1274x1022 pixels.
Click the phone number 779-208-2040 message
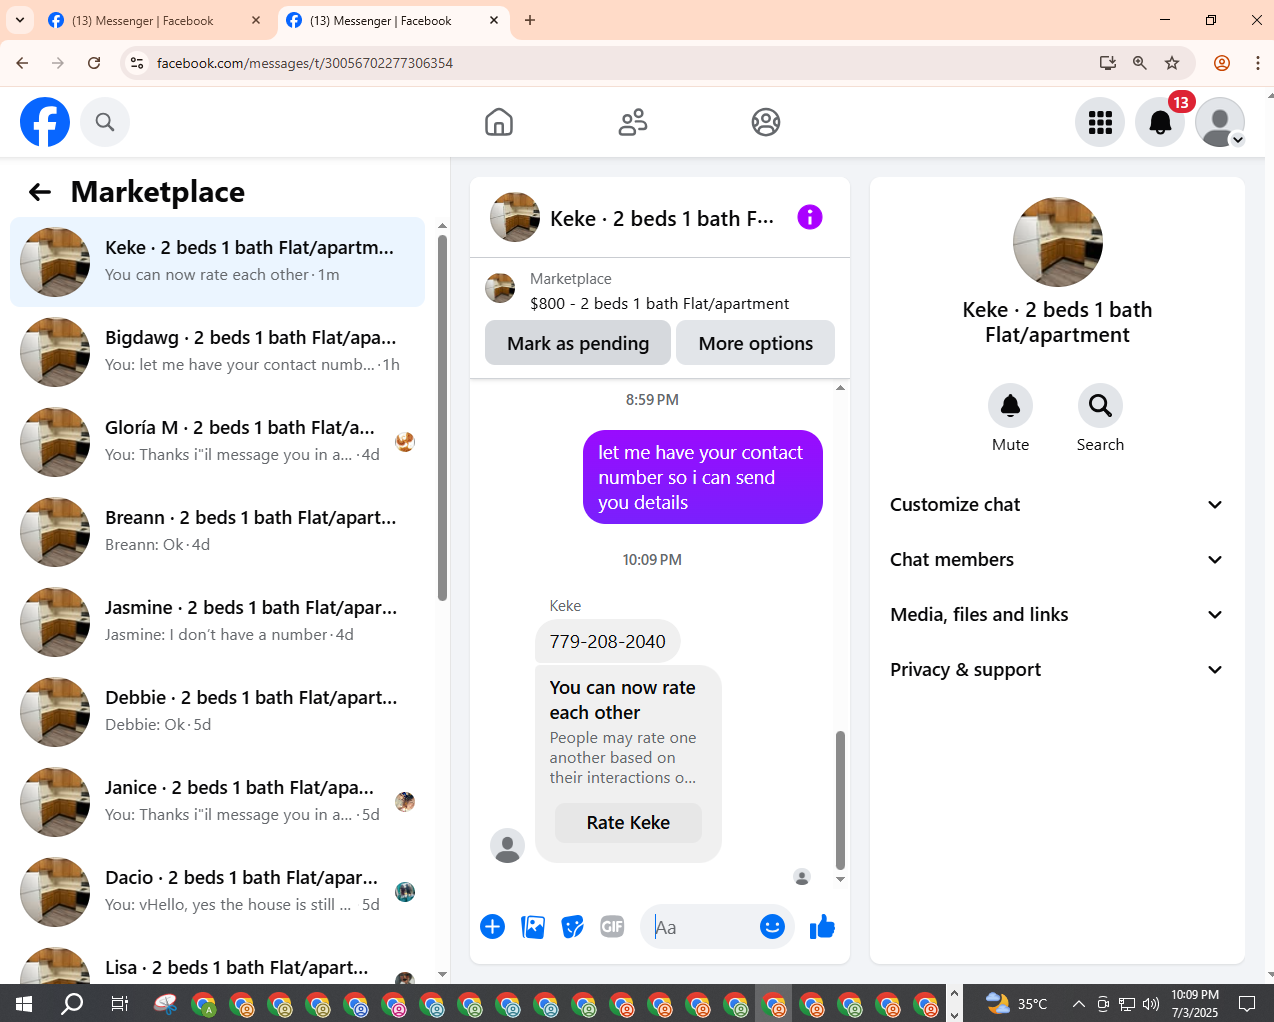click(607, 642)
